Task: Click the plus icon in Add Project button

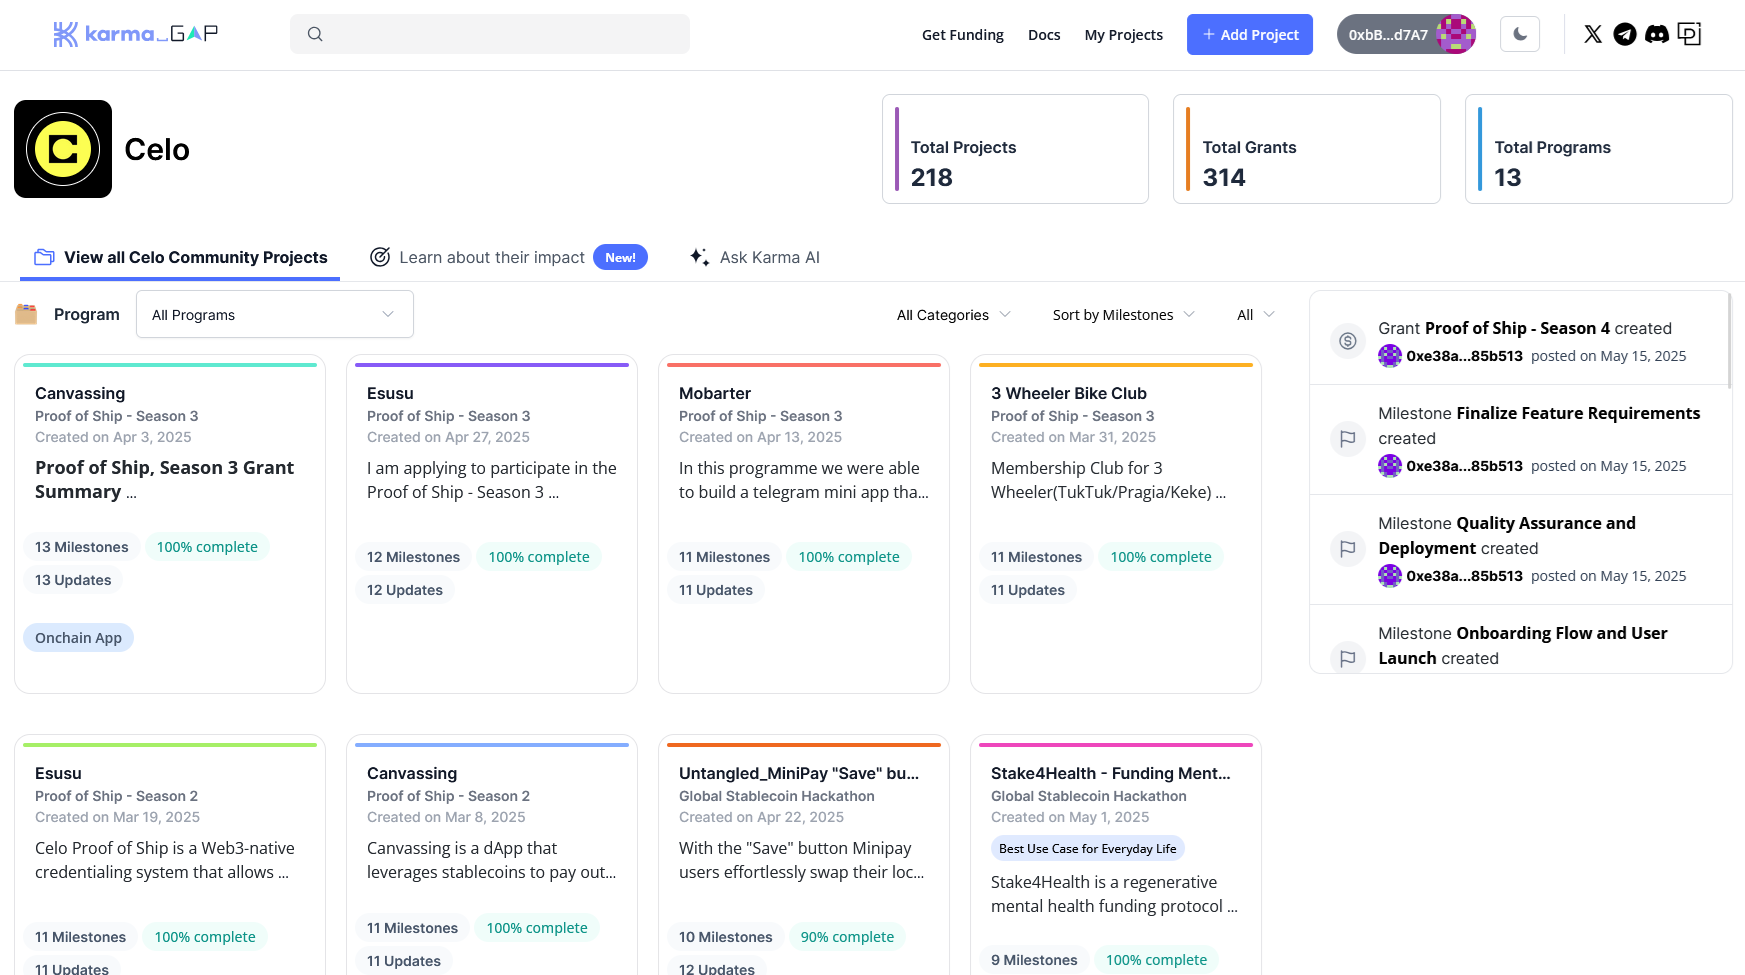Action: [1209, 34]
